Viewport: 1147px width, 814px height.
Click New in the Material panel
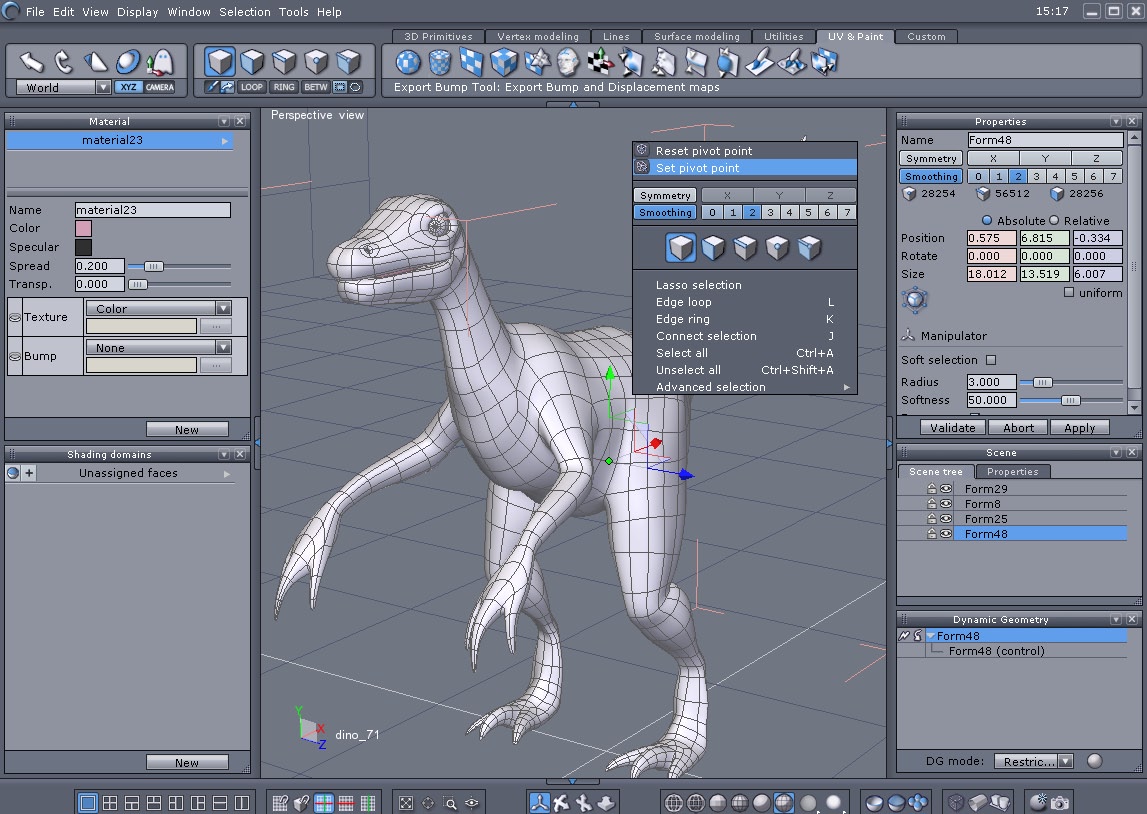pos(187,430)
